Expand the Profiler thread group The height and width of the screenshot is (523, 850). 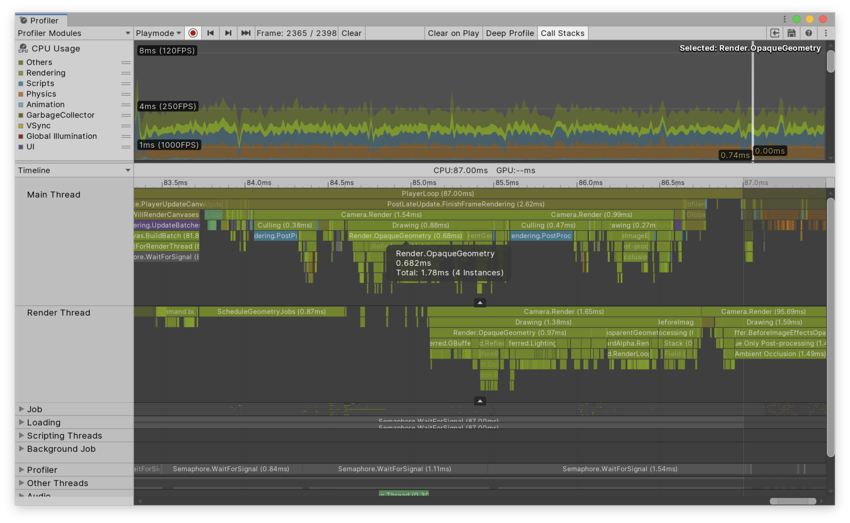(21, 469)
